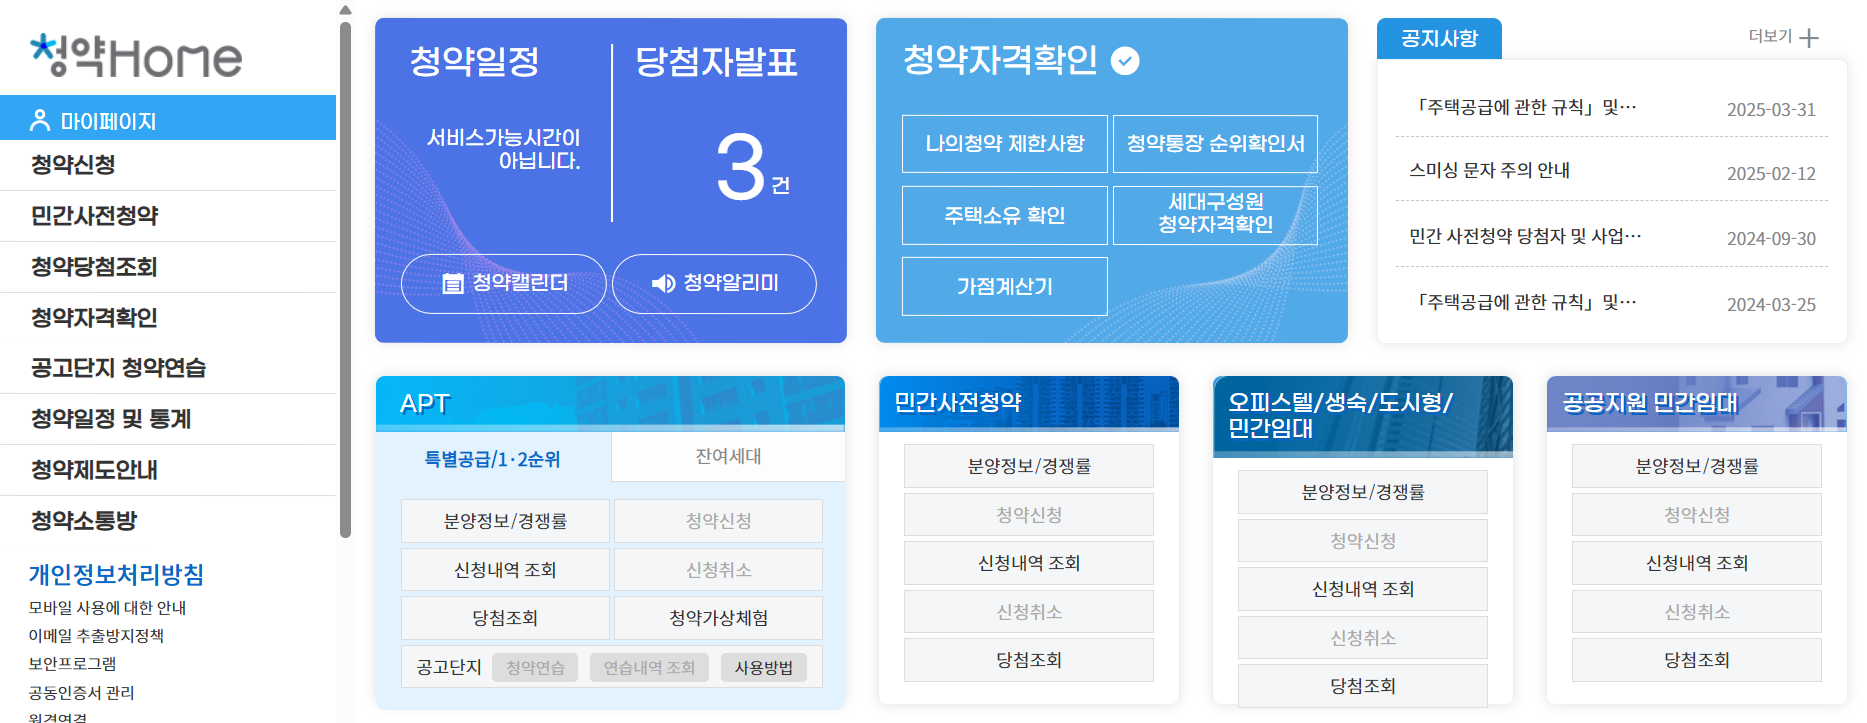1867x723 pixels.
Task: Click 청약통장 순위확인서
Action: tap(1215, 144)
